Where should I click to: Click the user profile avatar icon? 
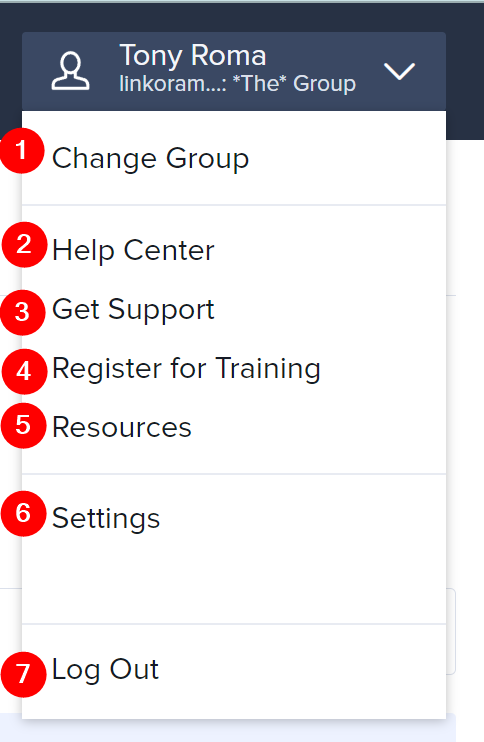pos(70,71)
